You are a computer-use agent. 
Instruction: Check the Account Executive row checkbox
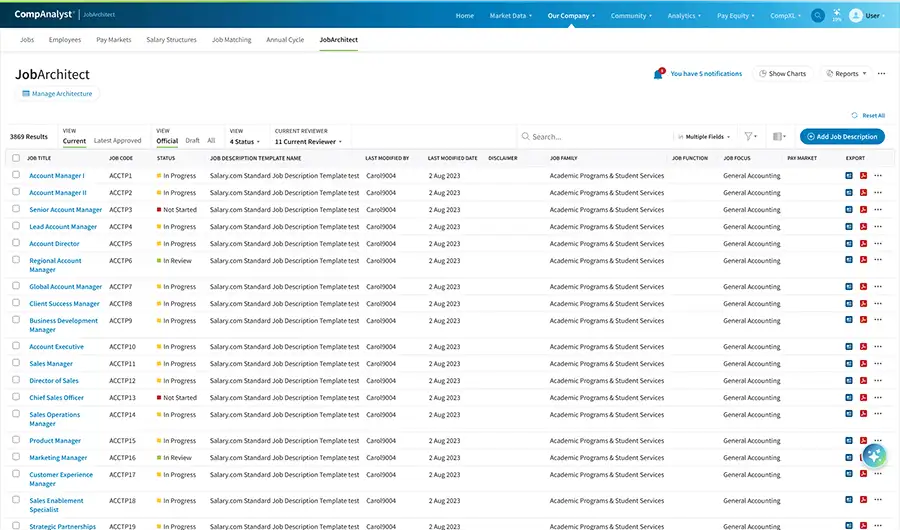(16, 346)
